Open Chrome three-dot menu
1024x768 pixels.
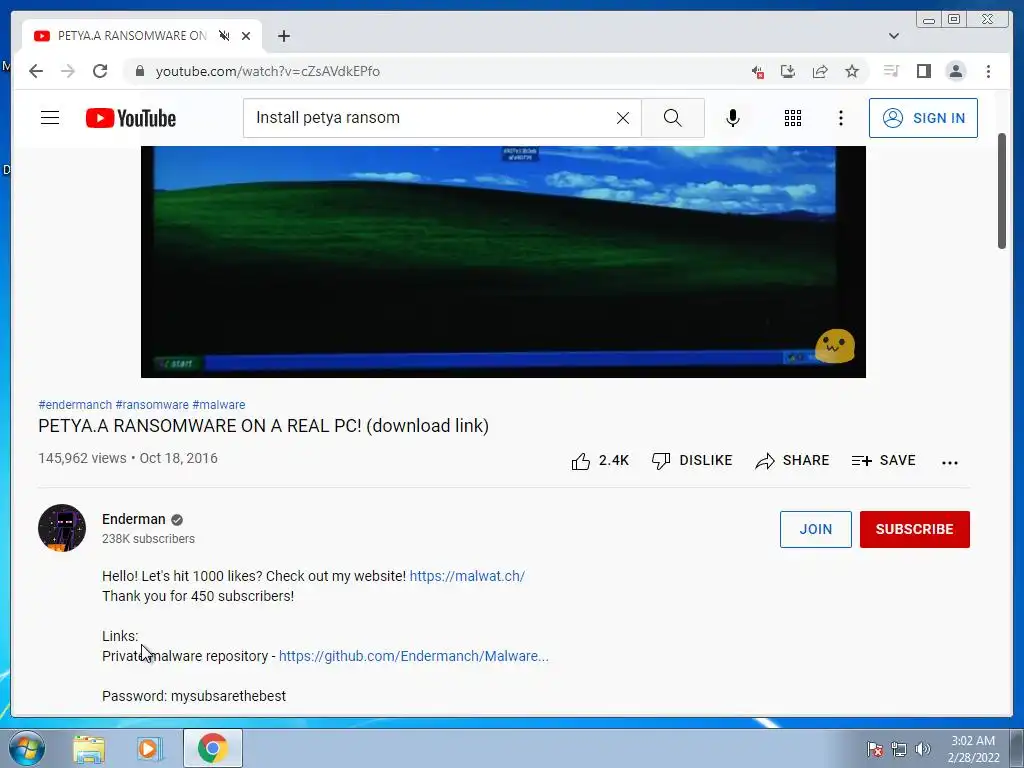pos(988,71)
